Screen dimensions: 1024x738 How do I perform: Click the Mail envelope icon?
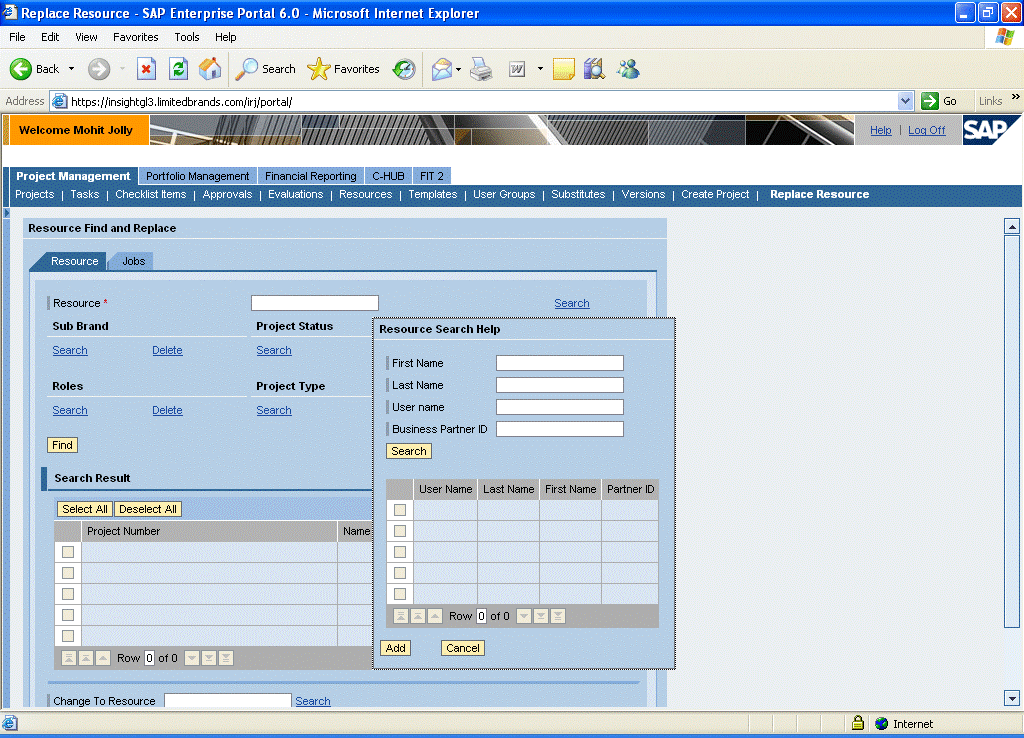coord(442,69)
